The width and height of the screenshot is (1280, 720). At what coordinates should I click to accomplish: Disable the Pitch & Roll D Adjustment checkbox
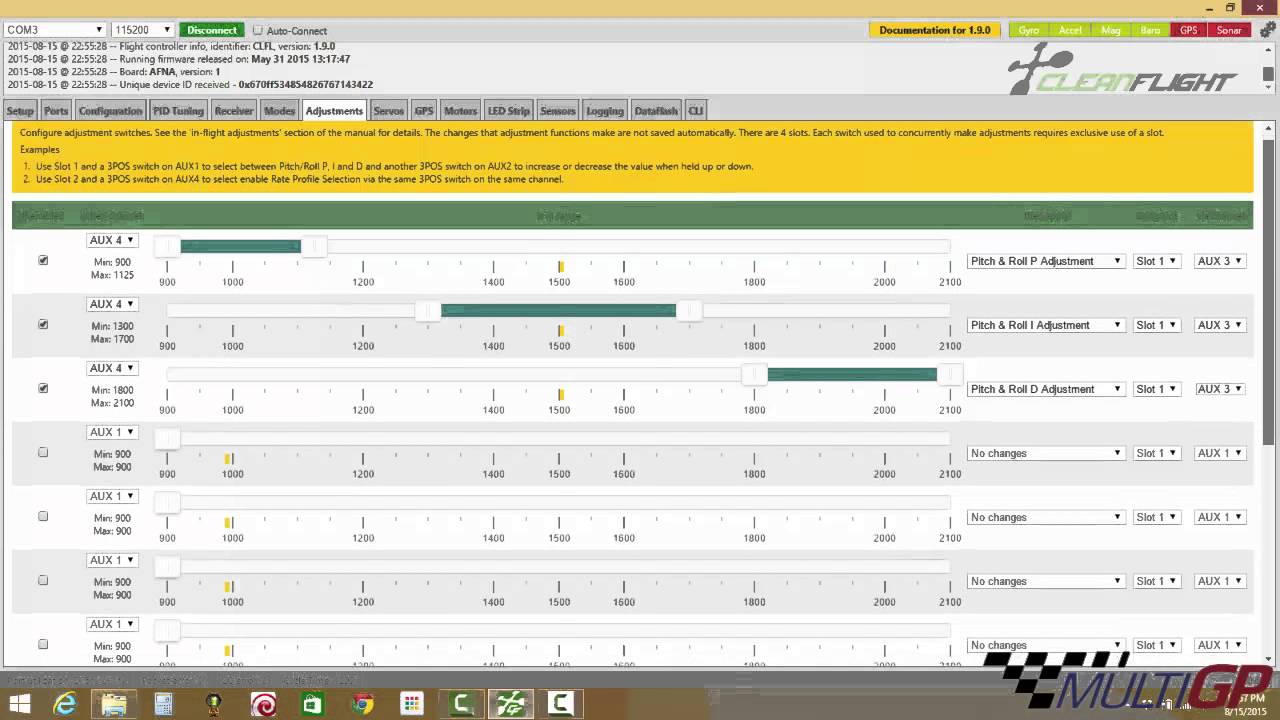point(43,388)
